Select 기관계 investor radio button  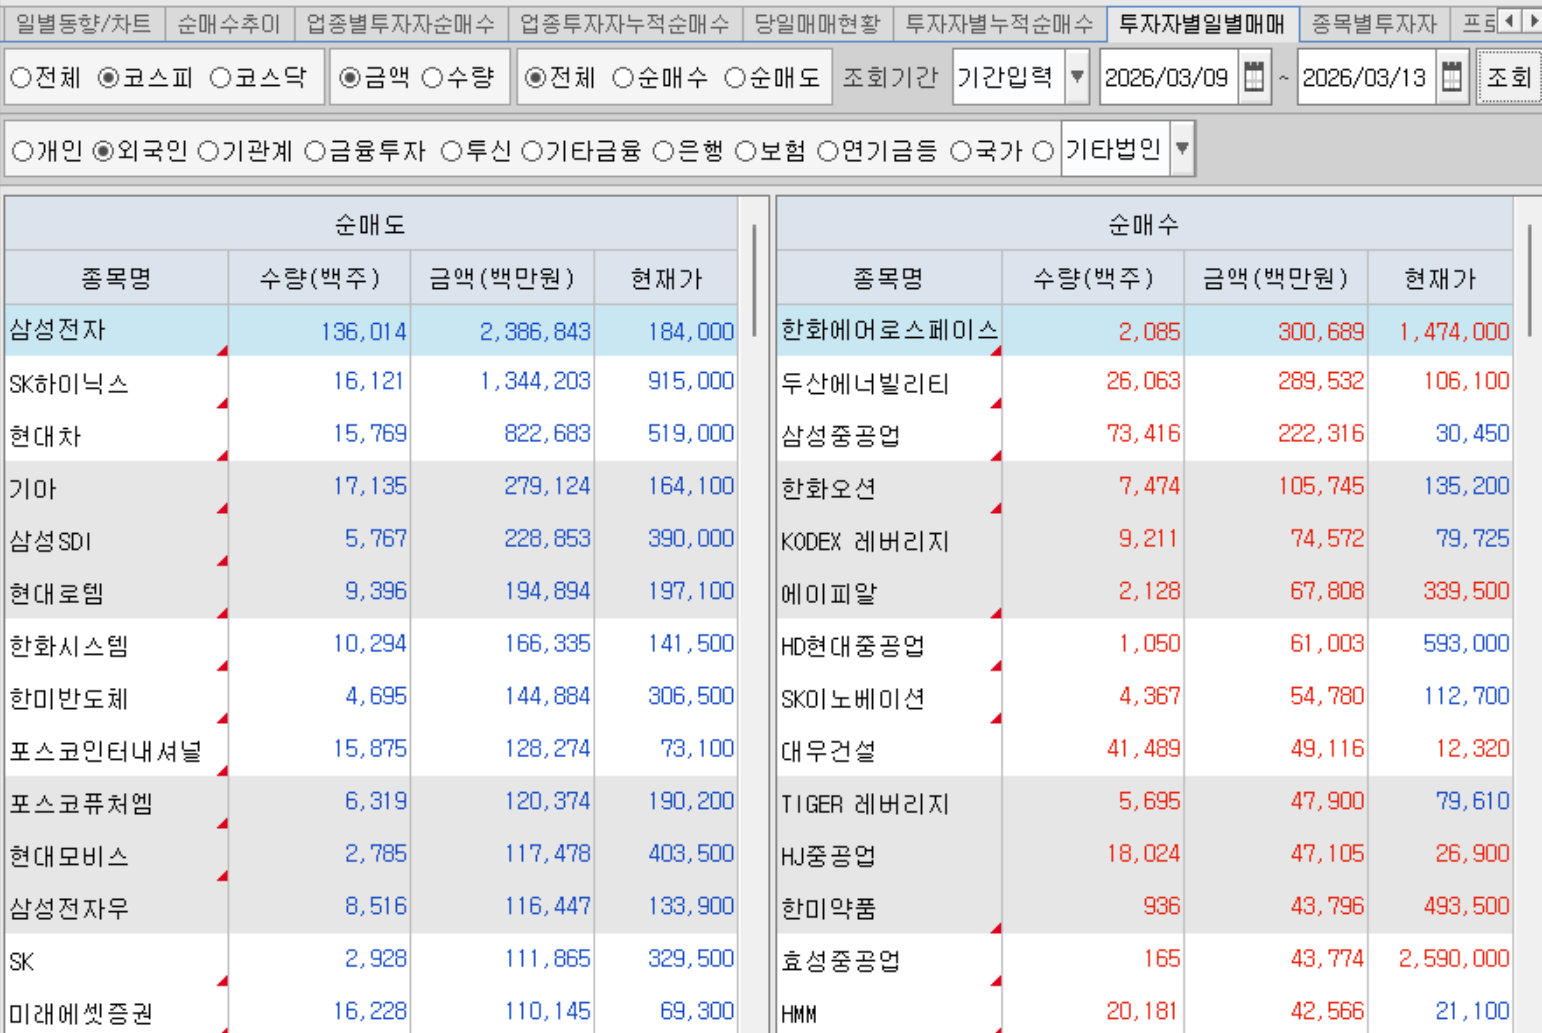pos(209,151)
